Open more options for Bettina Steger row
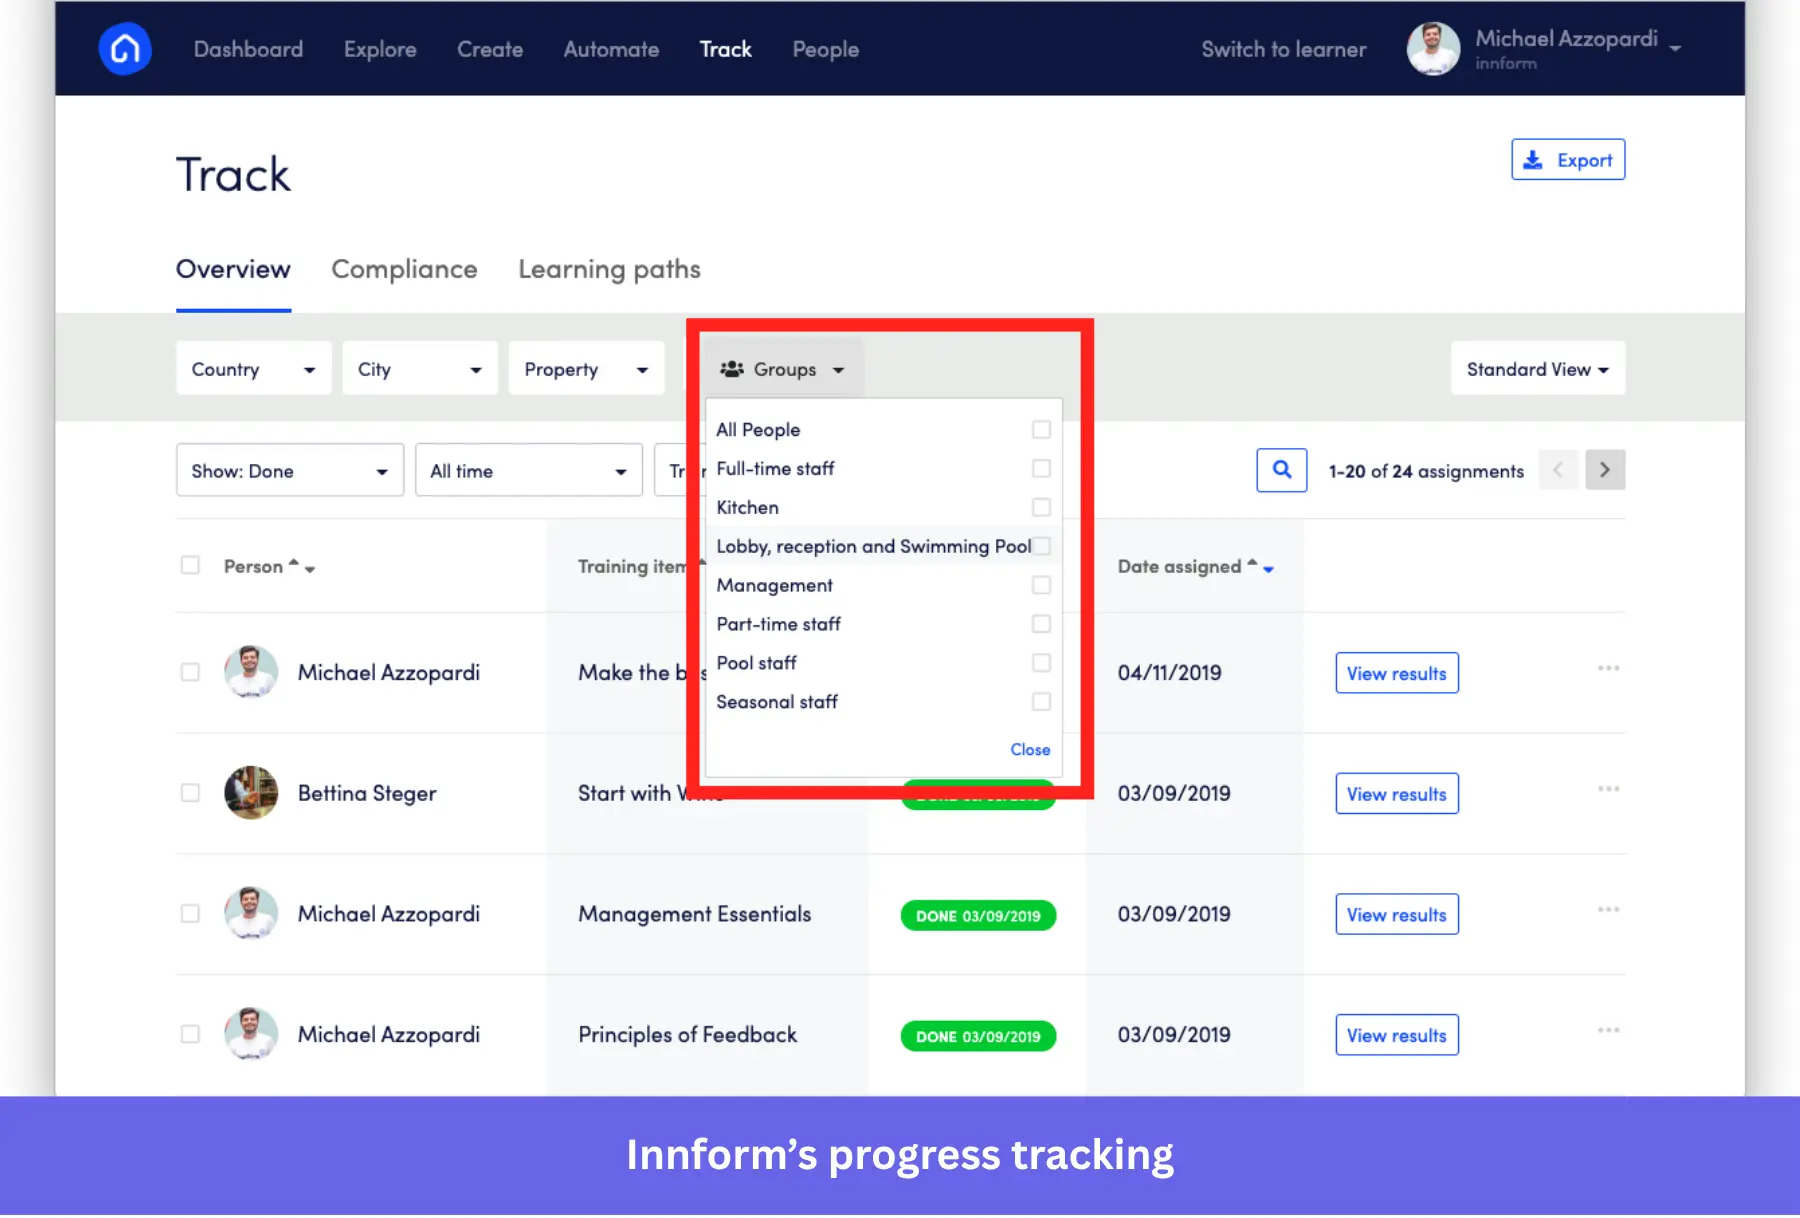Image resolution: width=1800 pixels, height=1218 pixels. (1608, 789)
